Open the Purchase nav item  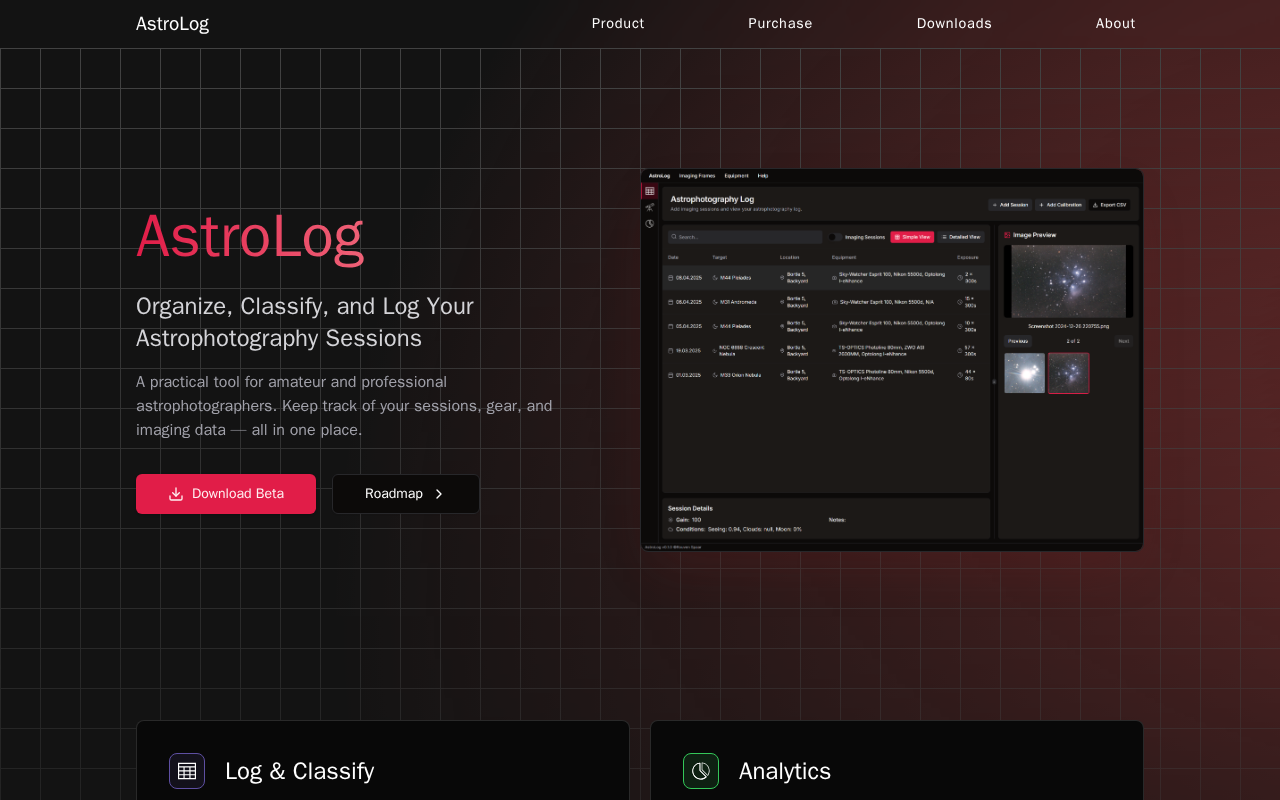tap(780, 23)
